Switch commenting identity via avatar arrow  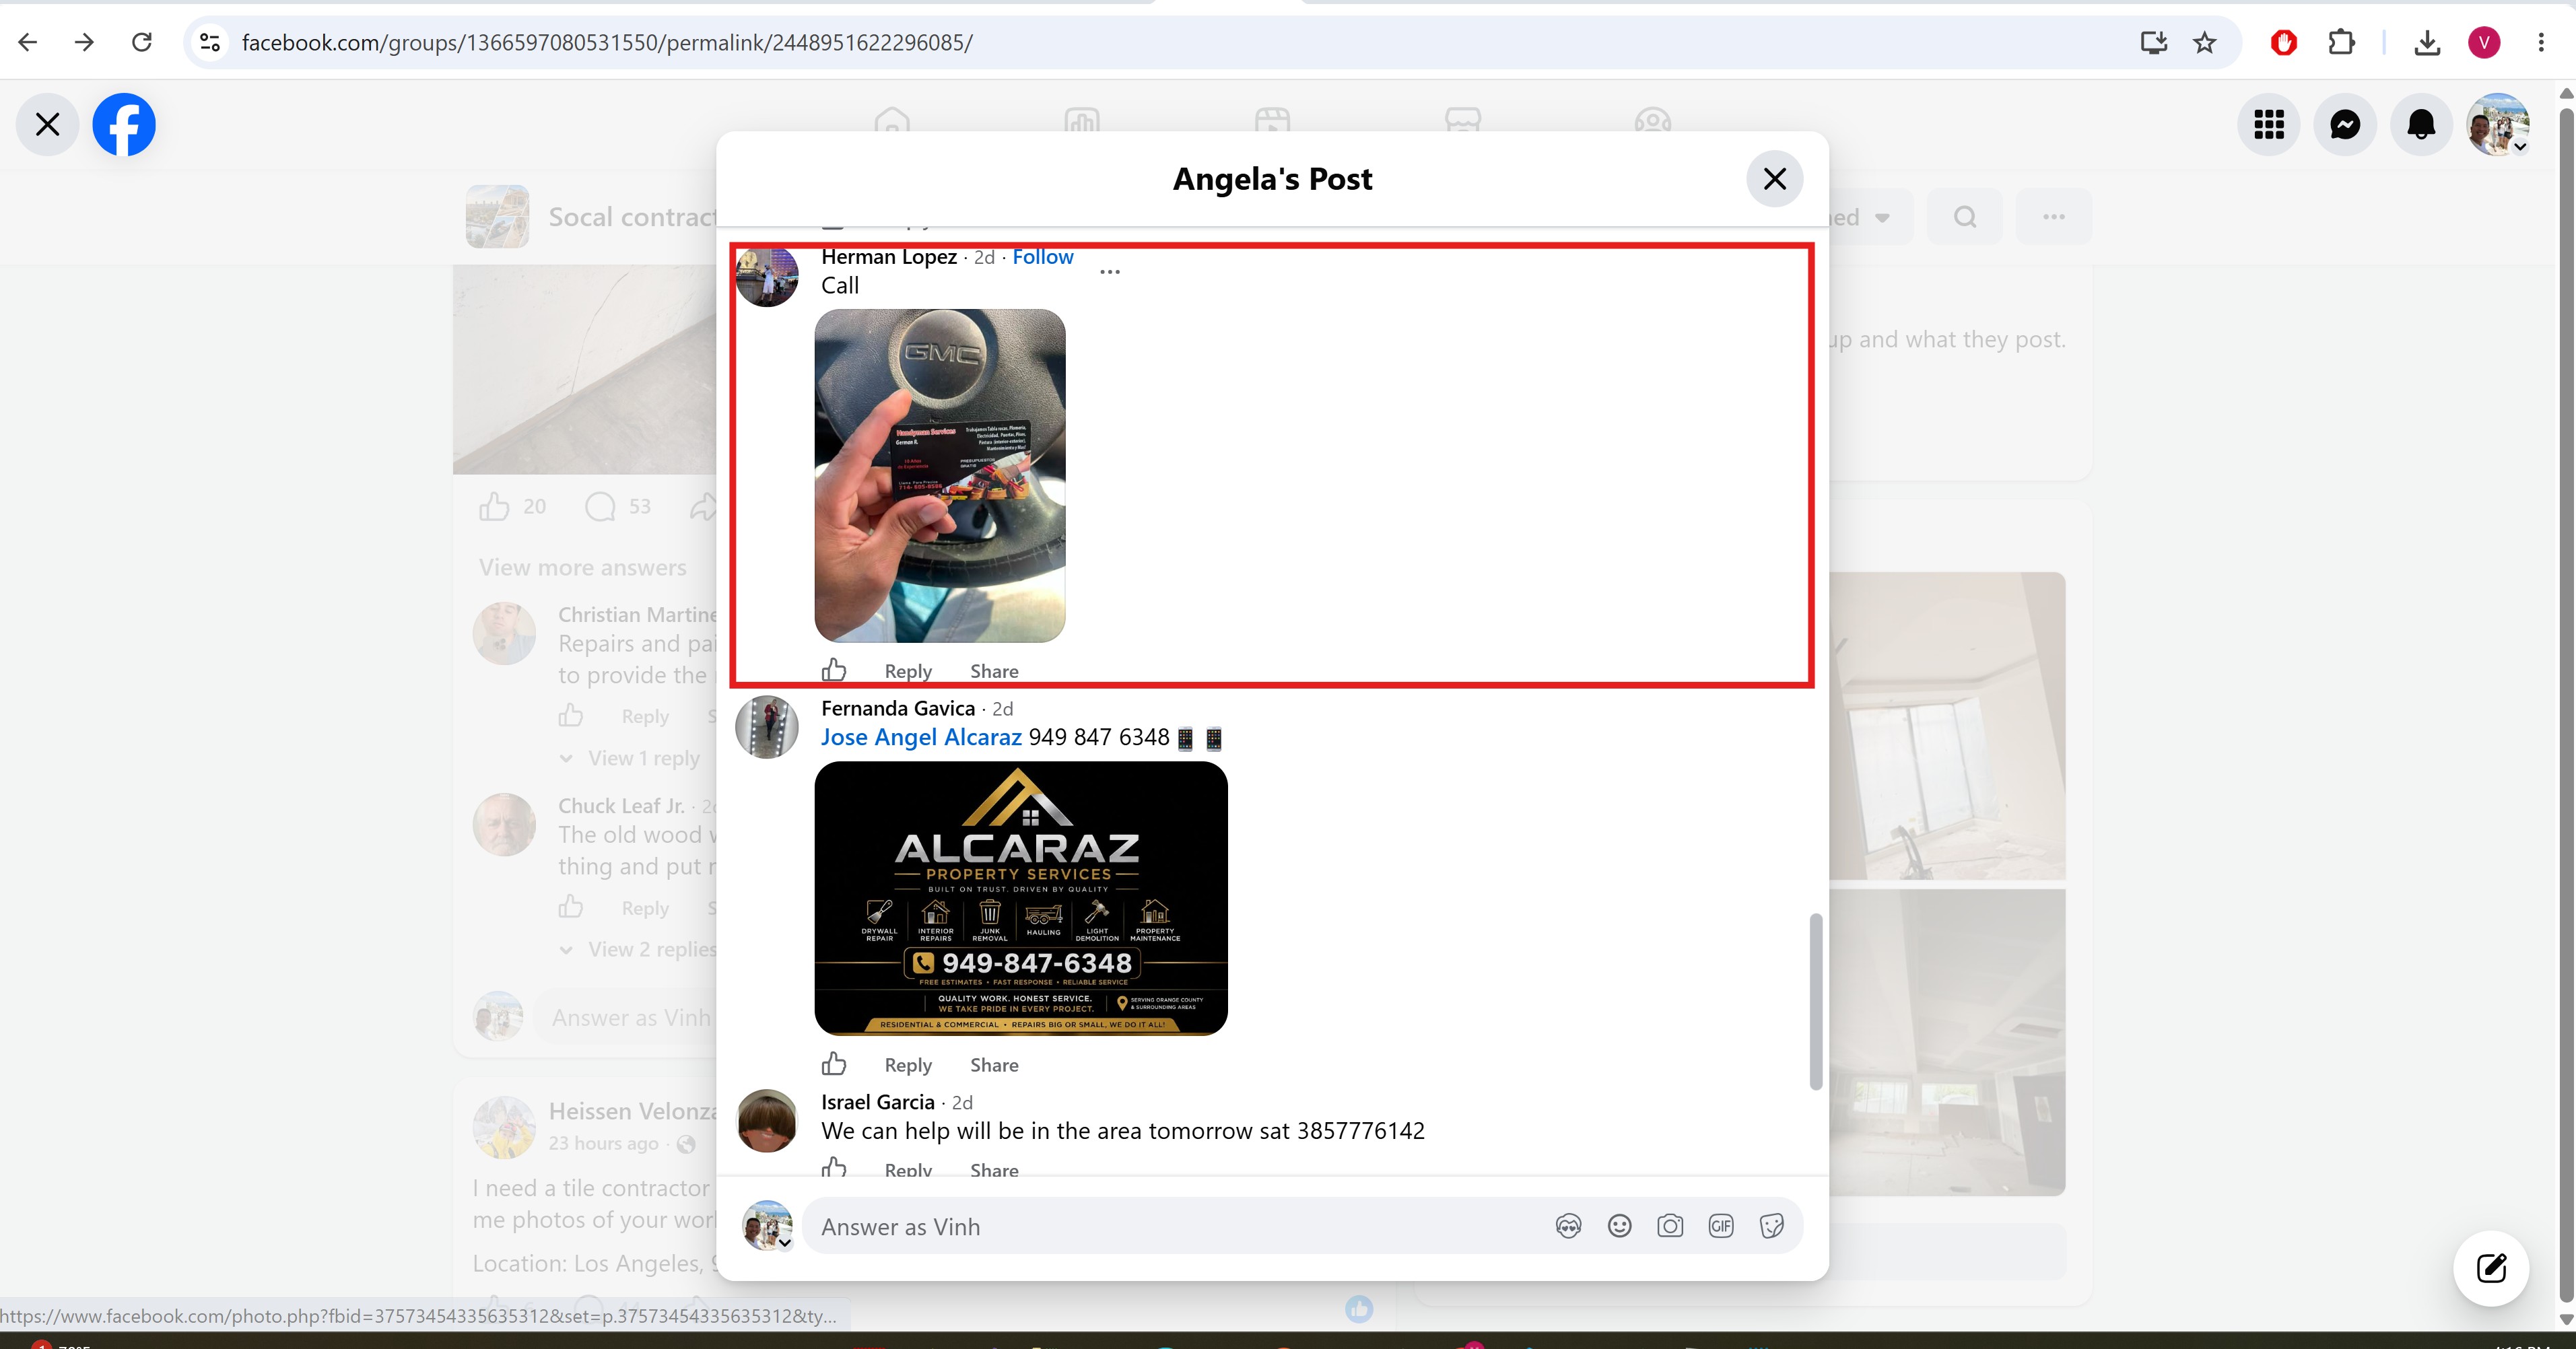coord(786,1244)
